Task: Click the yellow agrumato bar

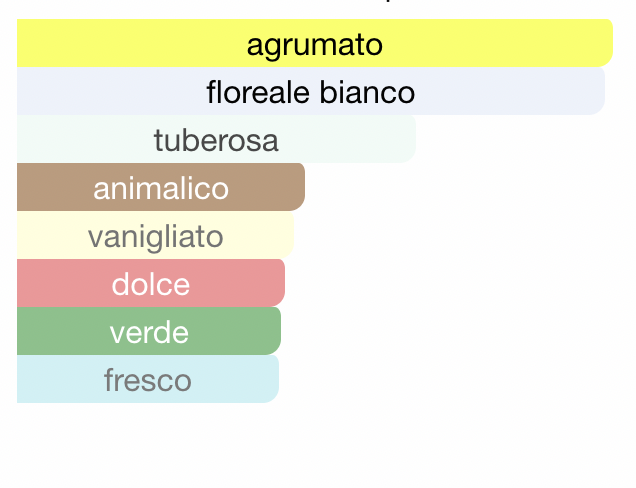Action: pos(315,43)
